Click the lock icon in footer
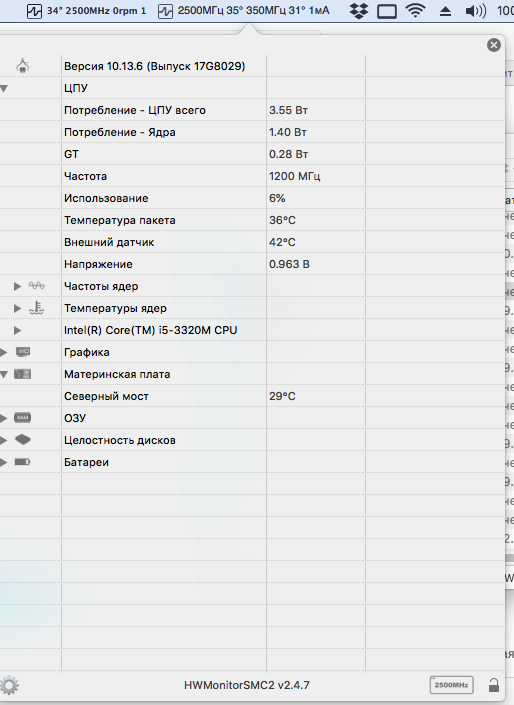Screen dimensions: 514x705 [x=494, y=685]
